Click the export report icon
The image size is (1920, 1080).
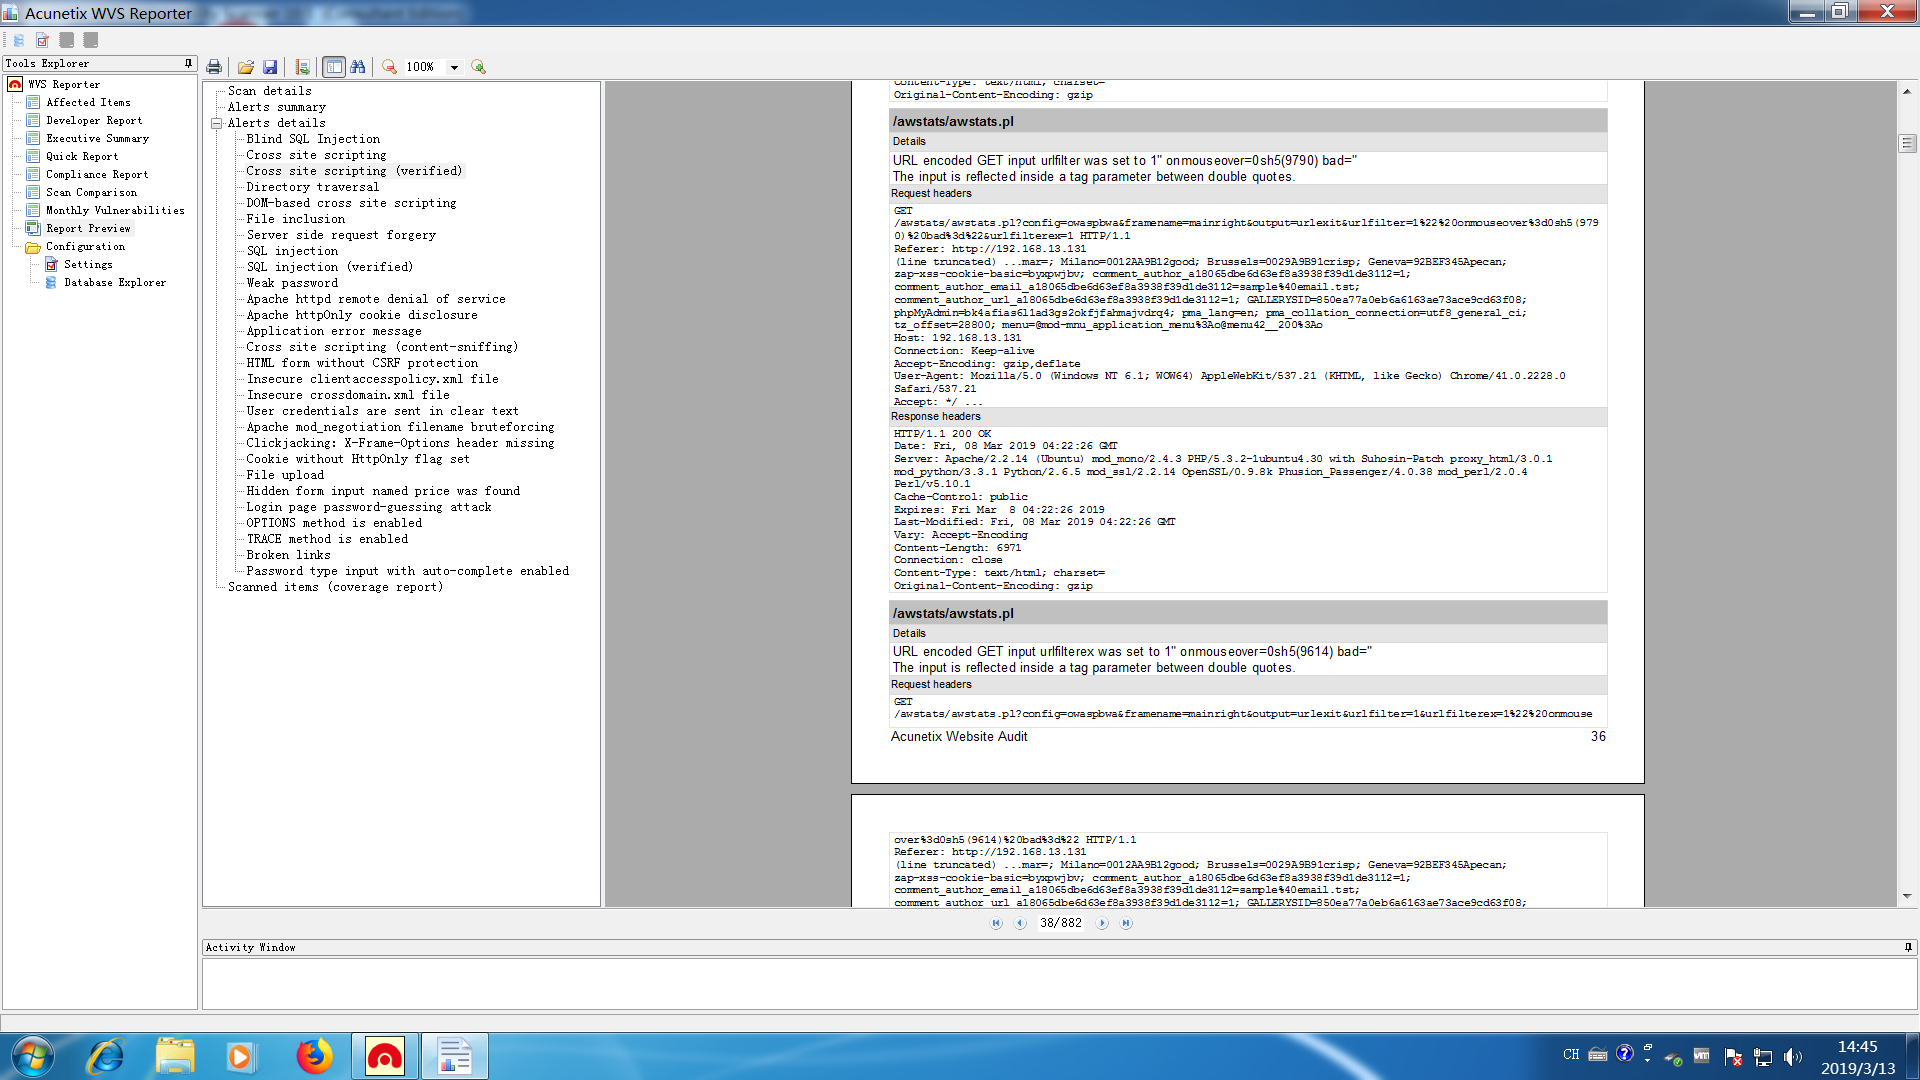tap(302, 67)
